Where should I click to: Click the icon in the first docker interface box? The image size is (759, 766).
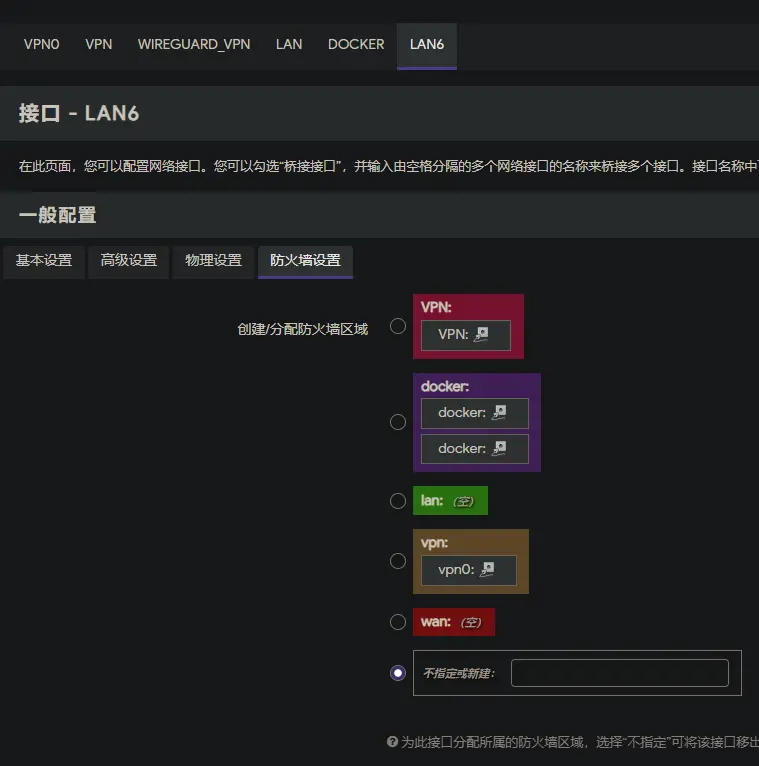pos(500,412)
